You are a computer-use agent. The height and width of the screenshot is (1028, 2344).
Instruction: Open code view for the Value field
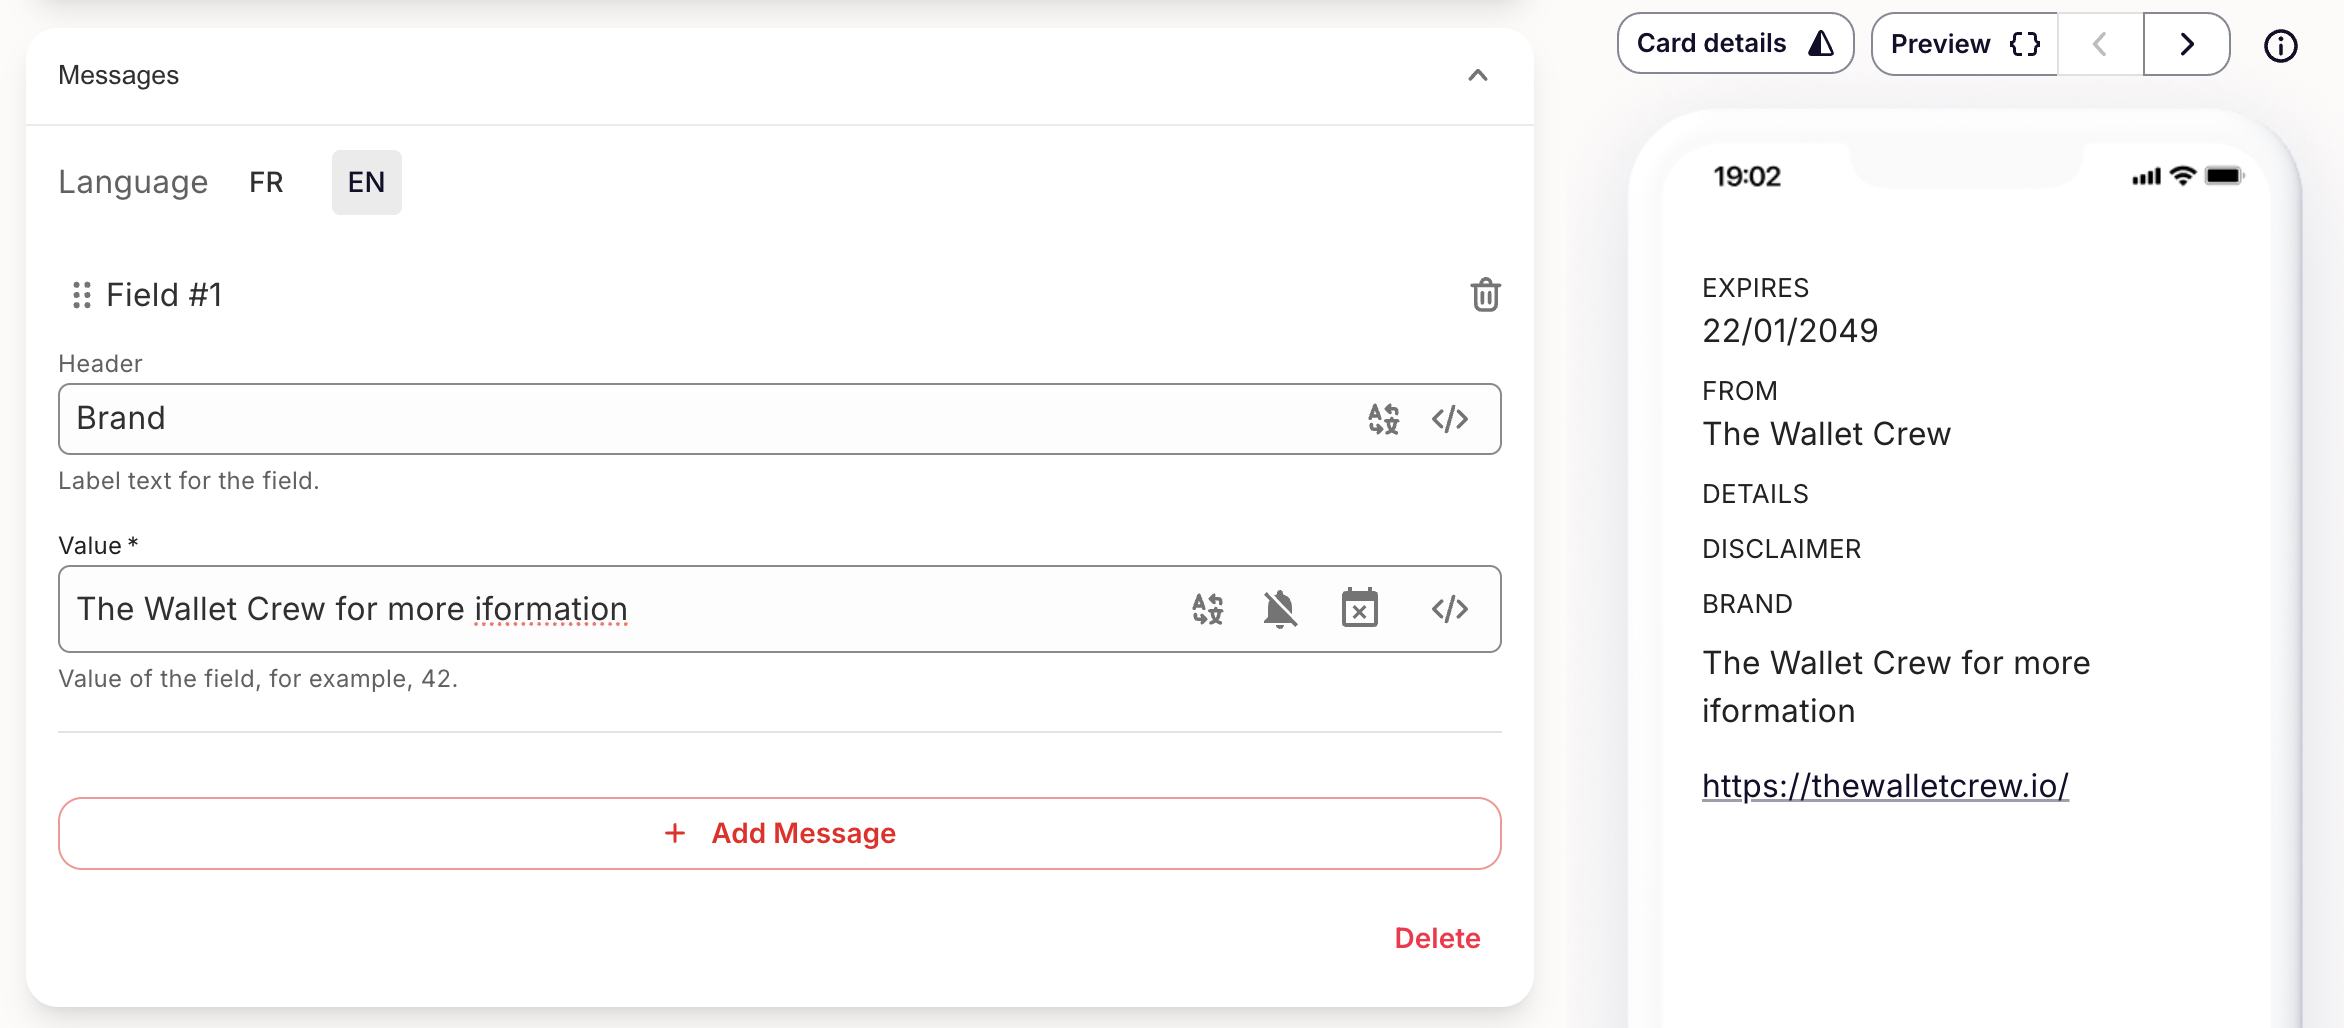tap(1452, 608)
